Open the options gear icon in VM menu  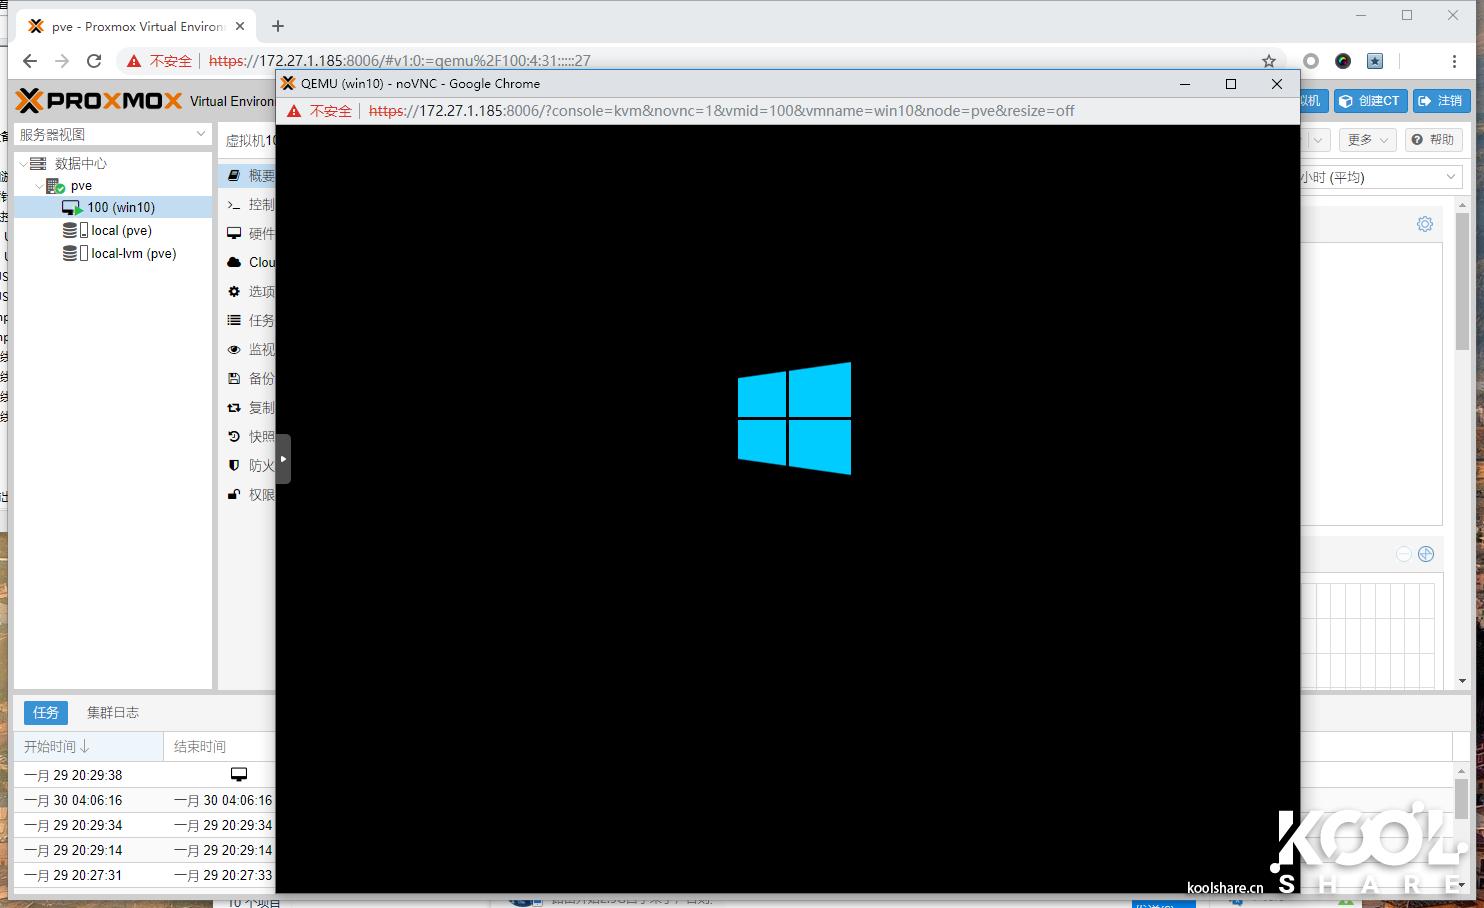pos(234,291)
